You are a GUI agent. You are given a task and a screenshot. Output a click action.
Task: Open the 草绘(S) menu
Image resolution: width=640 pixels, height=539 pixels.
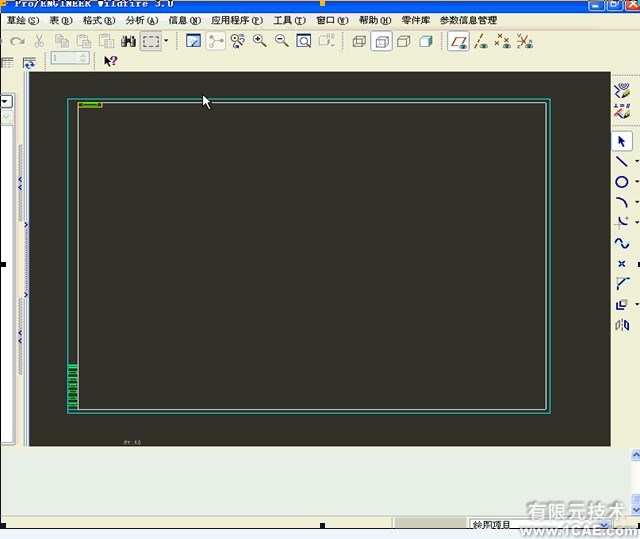(23, 20)
